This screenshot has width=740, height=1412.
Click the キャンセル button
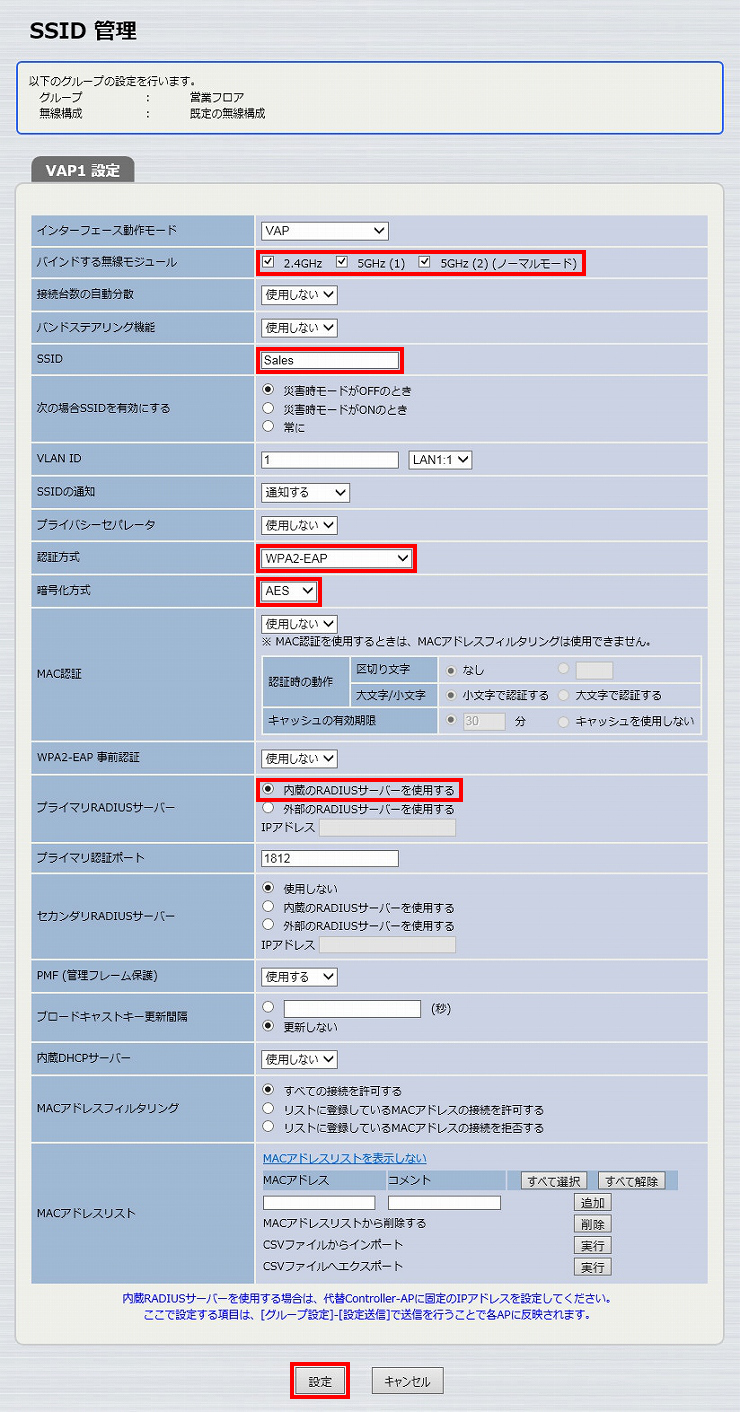pyautogui.click(x=407, y=1382)
